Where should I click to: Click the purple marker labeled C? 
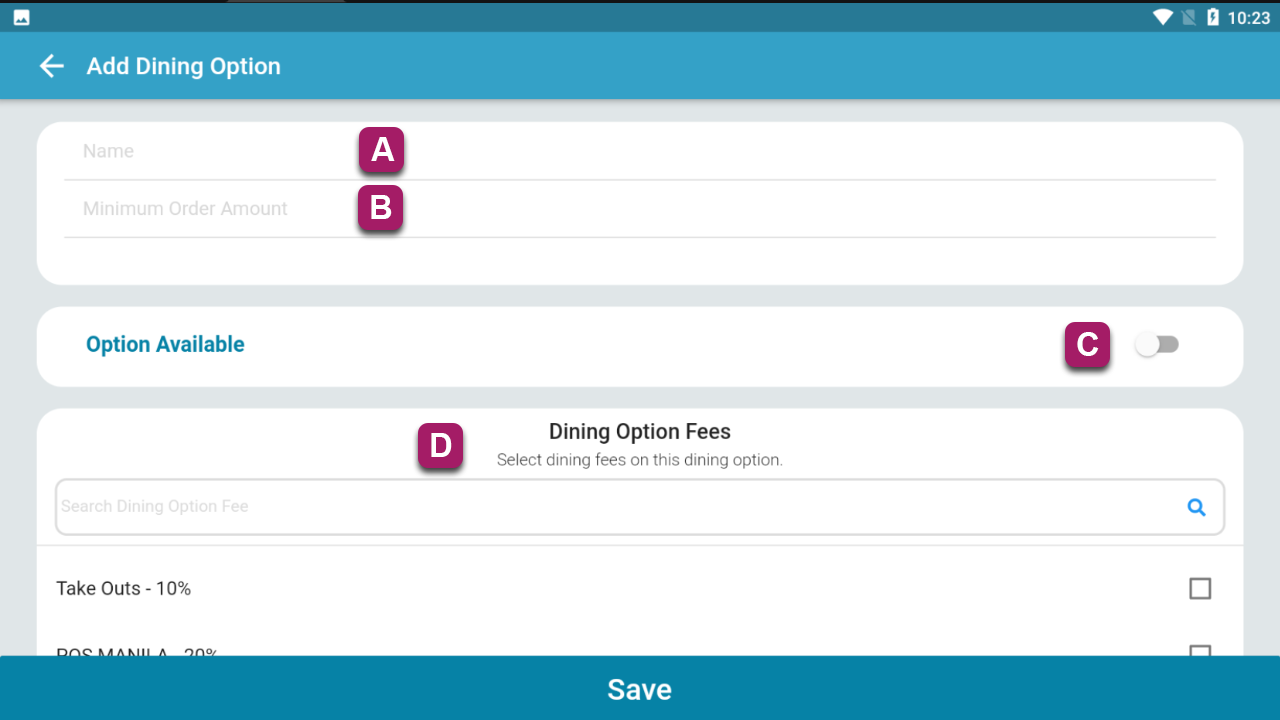1087,345
